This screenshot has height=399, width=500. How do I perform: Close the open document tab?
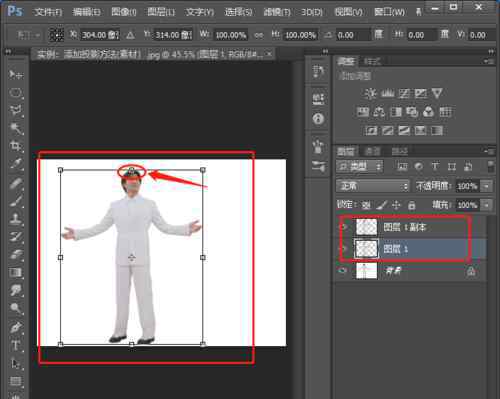269,54
